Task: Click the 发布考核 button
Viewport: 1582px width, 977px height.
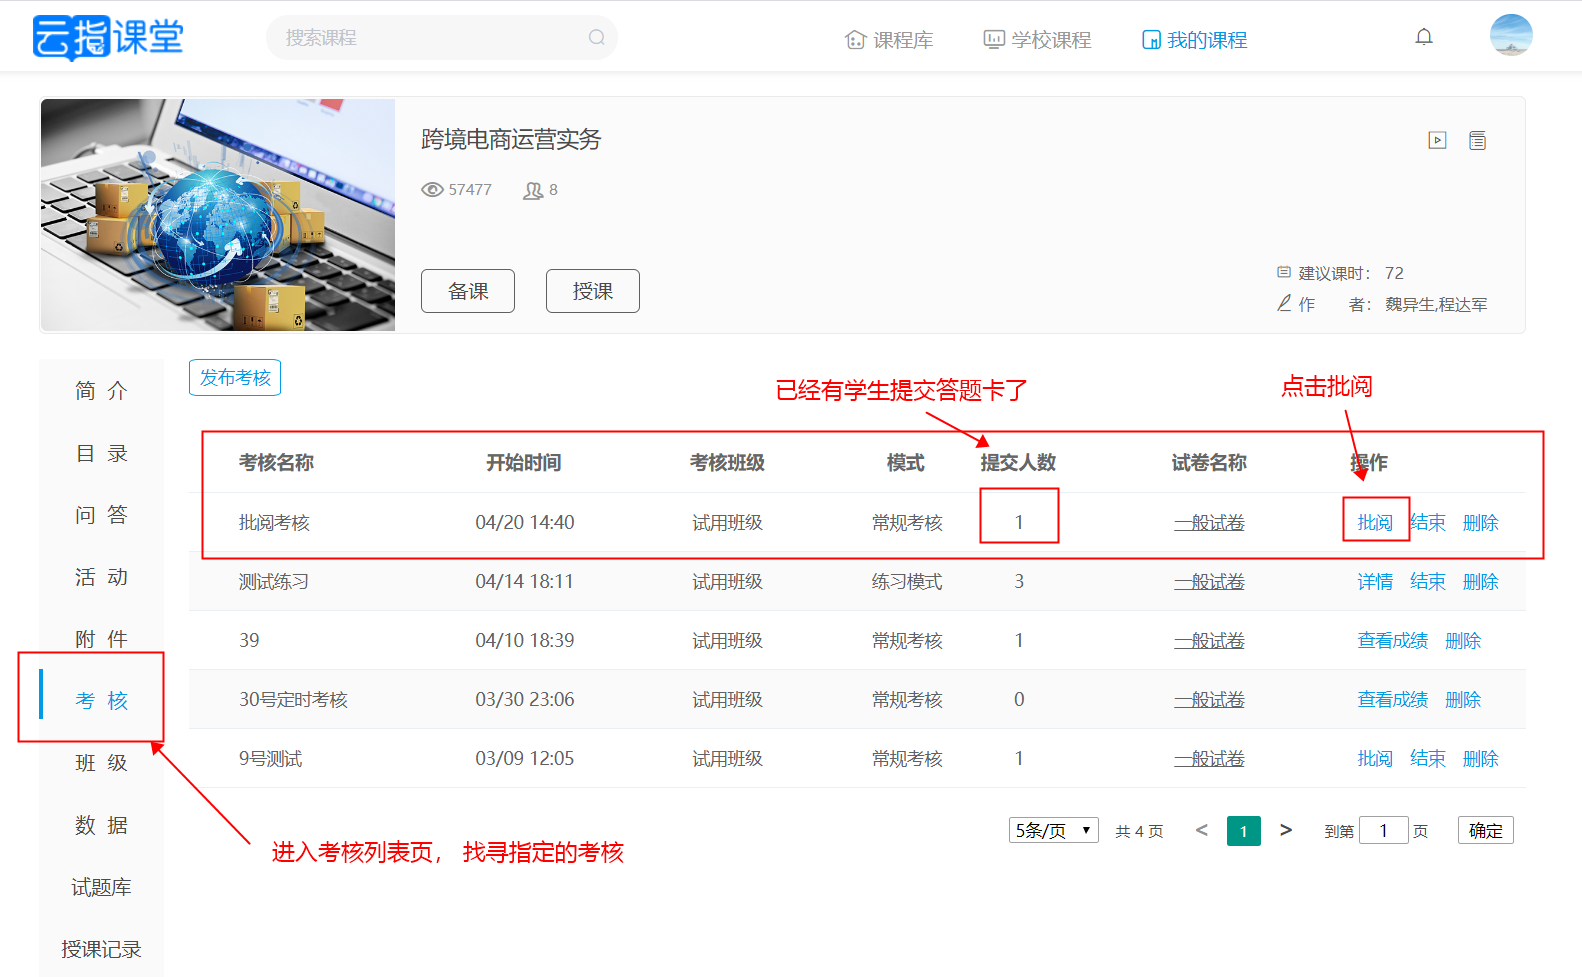Action: 235,378
